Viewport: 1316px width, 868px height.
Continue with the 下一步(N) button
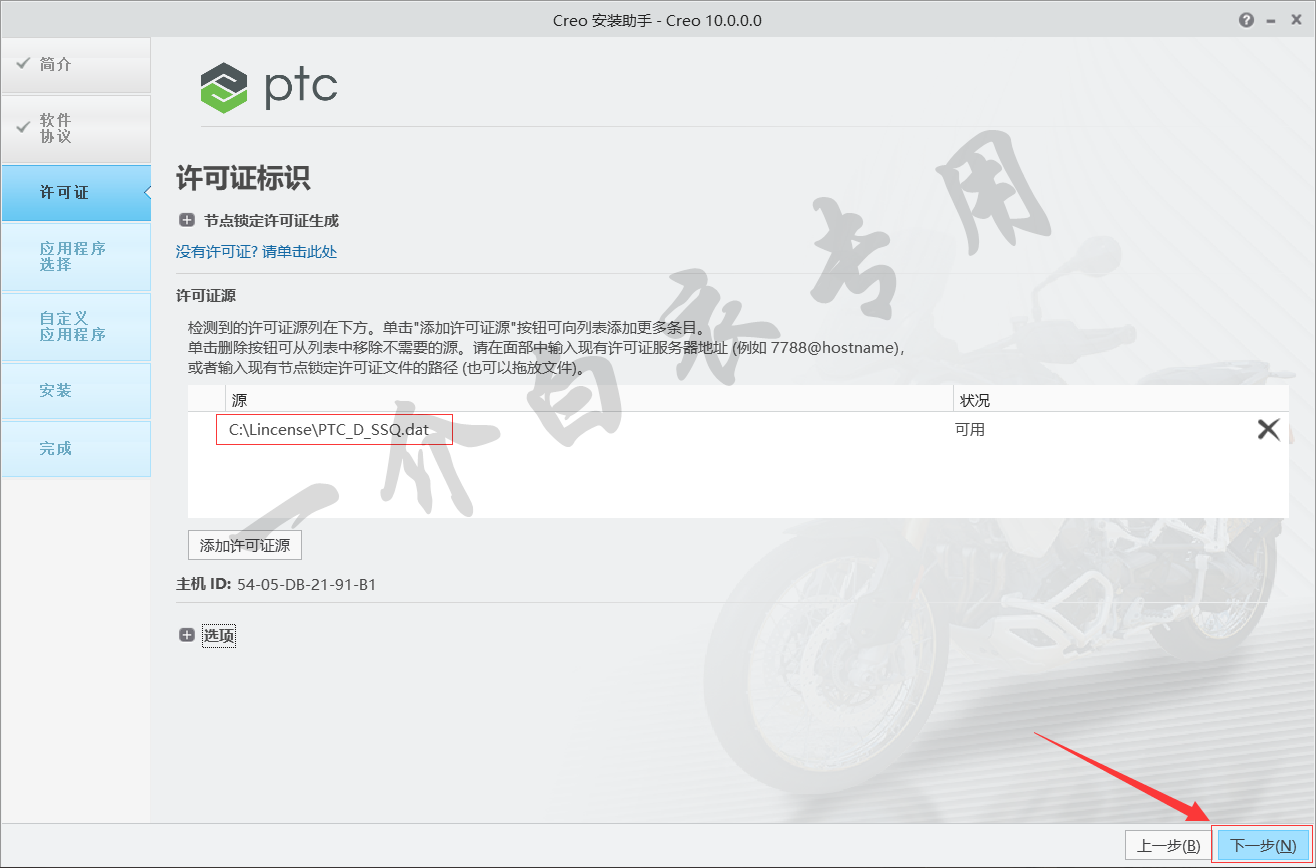pyautogui.click(x=1263, y=846)
